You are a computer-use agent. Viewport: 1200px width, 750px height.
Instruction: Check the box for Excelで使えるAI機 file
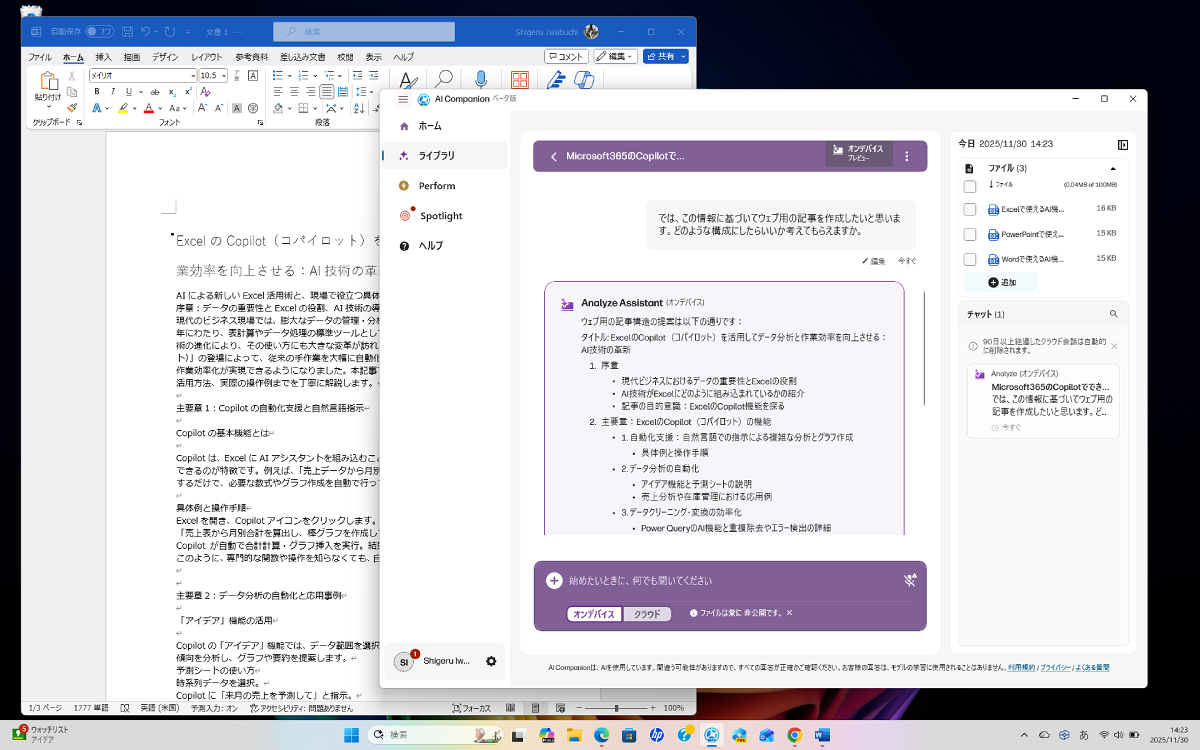(x=969, y=209)
